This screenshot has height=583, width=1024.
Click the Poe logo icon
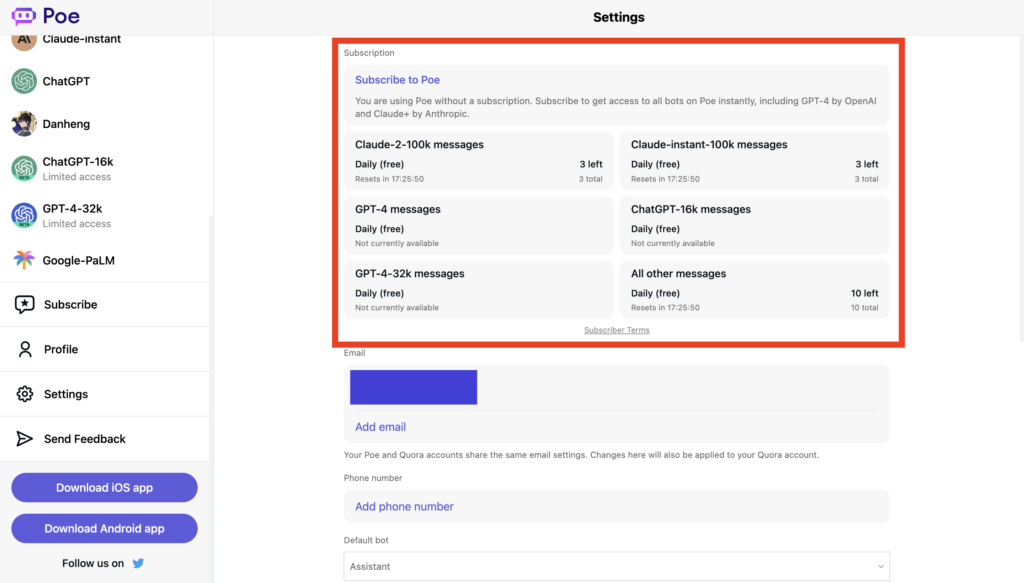click(23, 16)
